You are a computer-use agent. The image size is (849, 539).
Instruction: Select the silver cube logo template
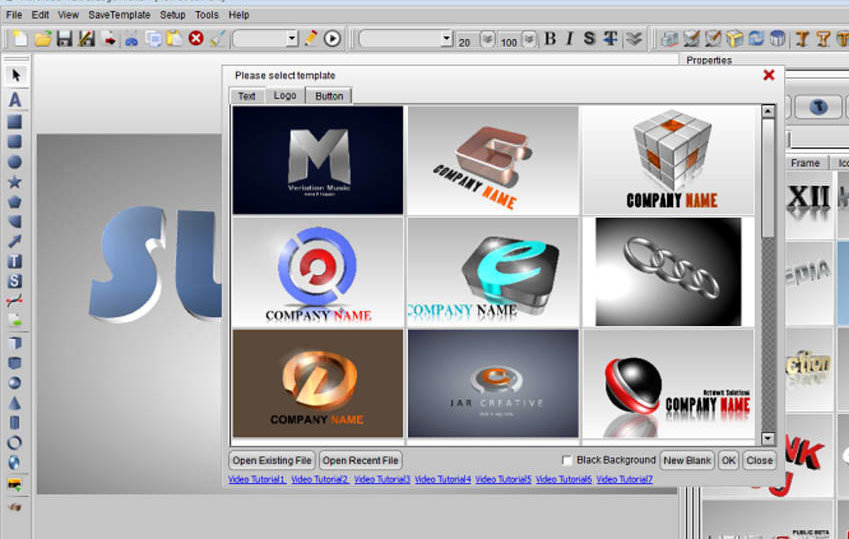[668, 160]
